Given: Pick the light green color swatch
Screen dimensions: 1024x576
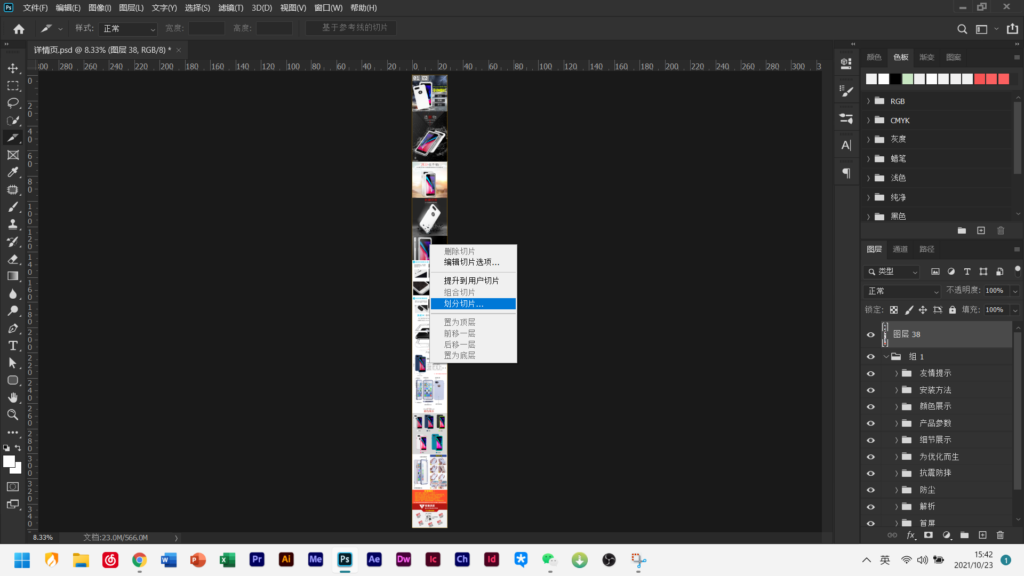Looking at the screenshot, I should 907,79.
